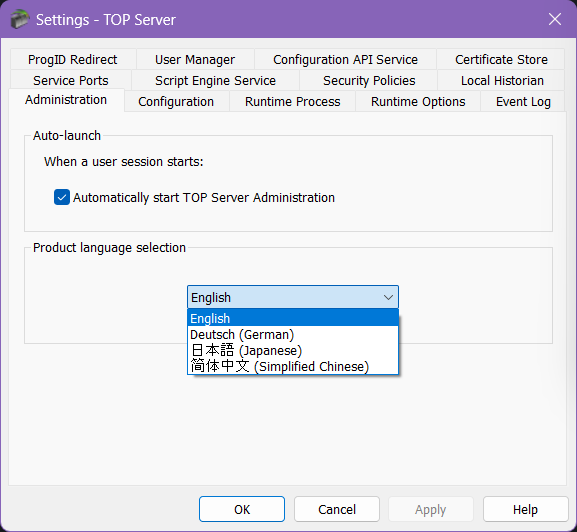This screenshot has height=532, width=577.
Task: Click the 'When a user session starts:' text
Action: (x=124, y=162)
